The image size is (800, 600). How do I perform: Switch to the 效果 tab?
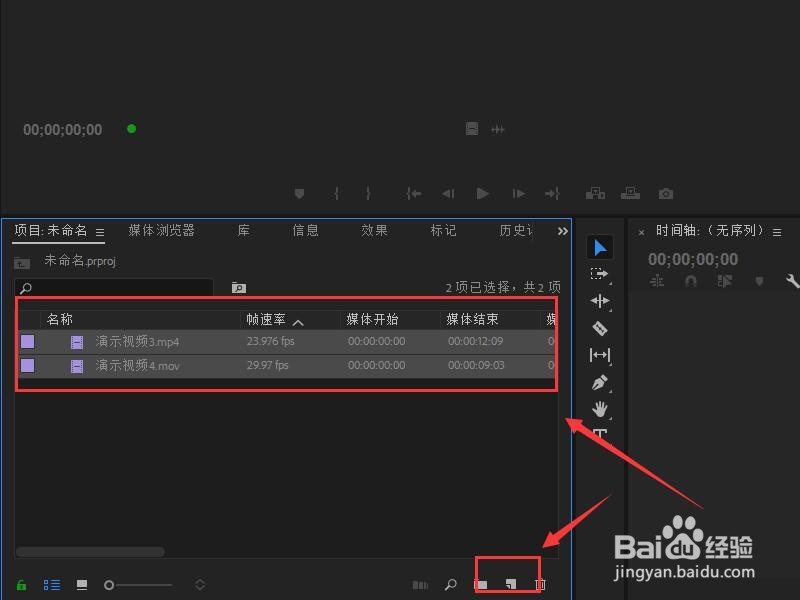[374, 231]
